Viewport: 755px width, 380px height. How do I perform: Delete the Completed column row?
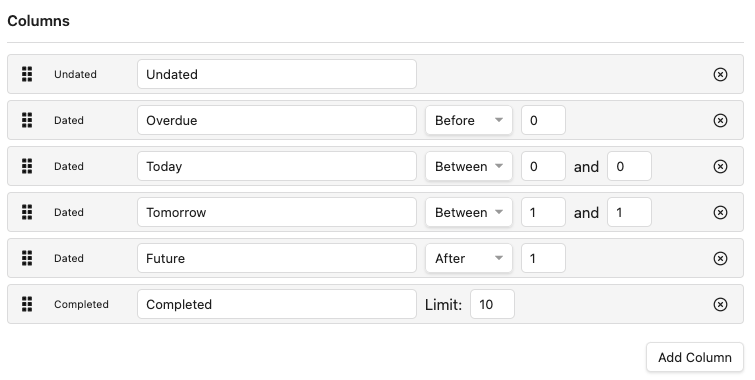click(x=720, y=304)
